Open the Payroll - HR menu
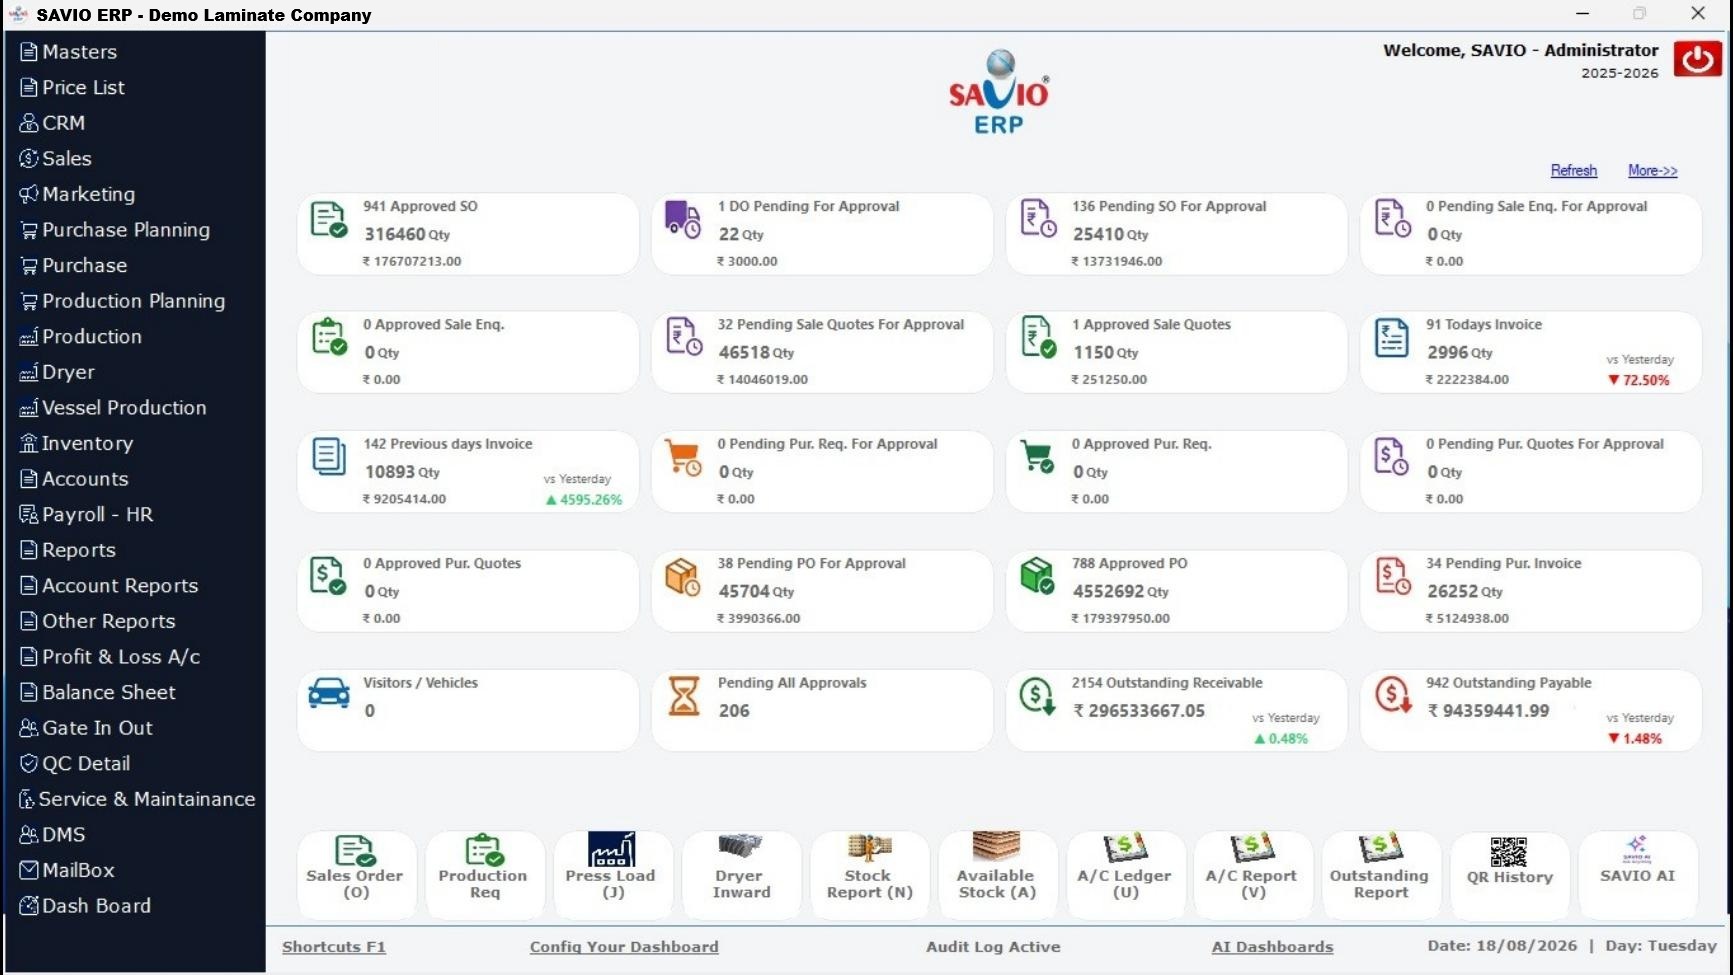 (x=86, y=515)
